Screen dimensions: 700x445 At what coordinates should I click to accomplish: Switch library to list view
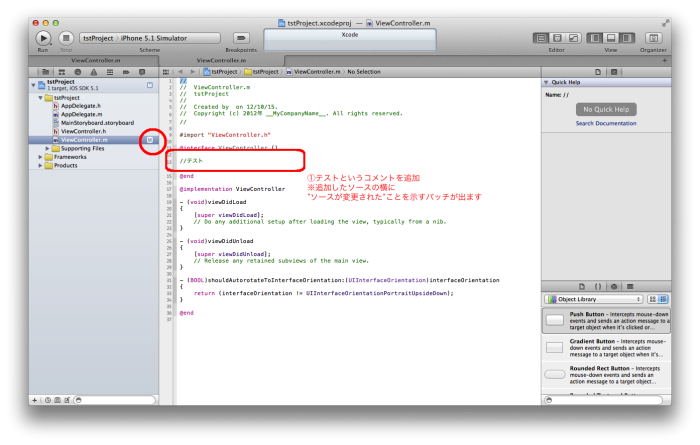tap(663, 299)
